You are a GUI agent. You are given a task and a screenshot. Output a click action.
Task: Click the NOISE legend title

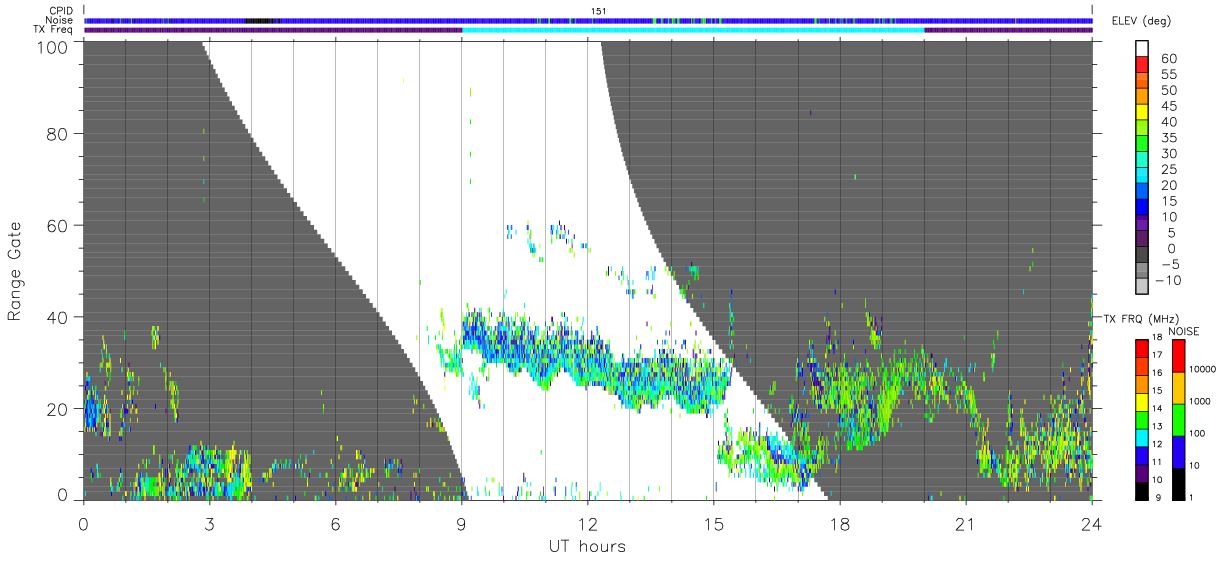click(1186, 331)
